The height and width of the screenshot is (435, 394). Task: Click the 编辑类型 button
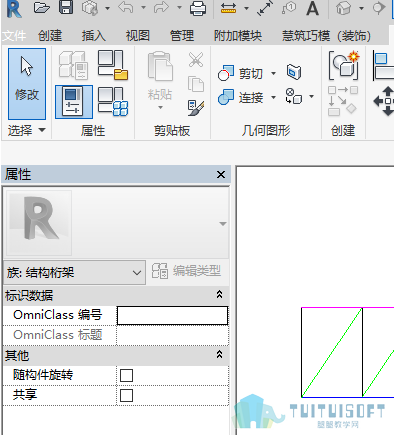187,271
